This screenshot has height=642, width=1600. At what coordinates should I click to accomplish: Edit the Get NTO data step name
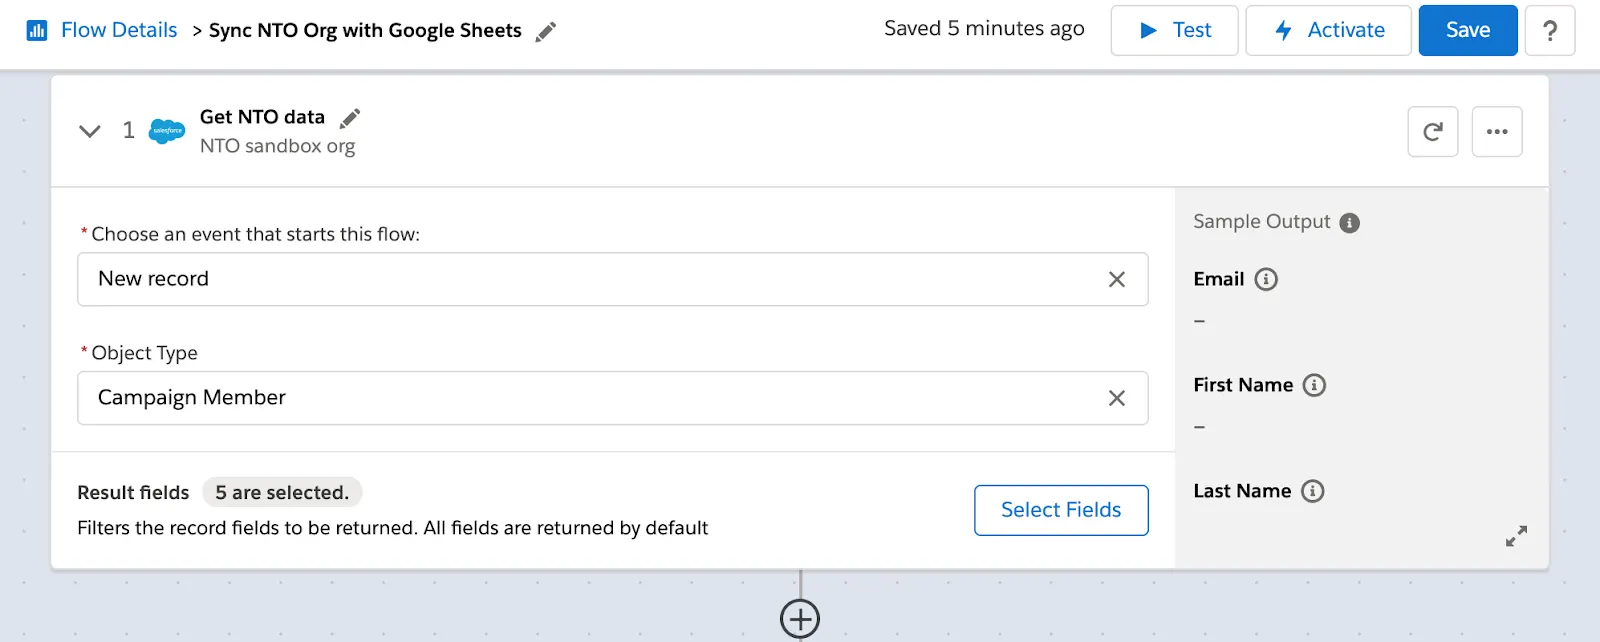coord(350,117)
